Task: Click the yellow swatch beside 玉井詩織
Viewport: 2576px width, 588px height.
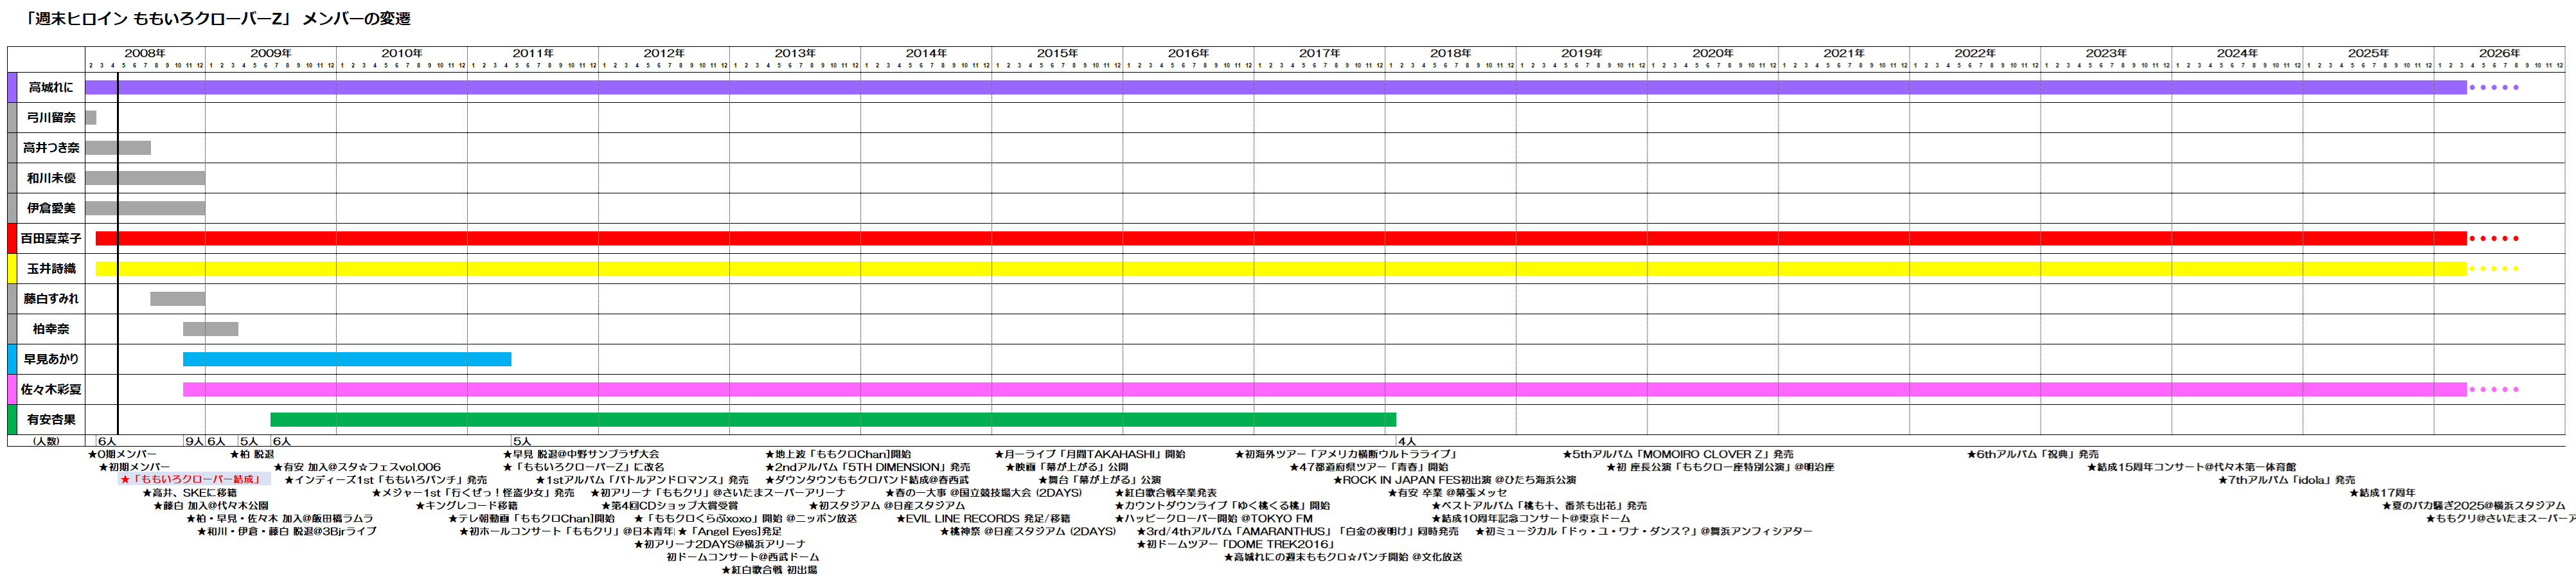Action: click(12, 268)
